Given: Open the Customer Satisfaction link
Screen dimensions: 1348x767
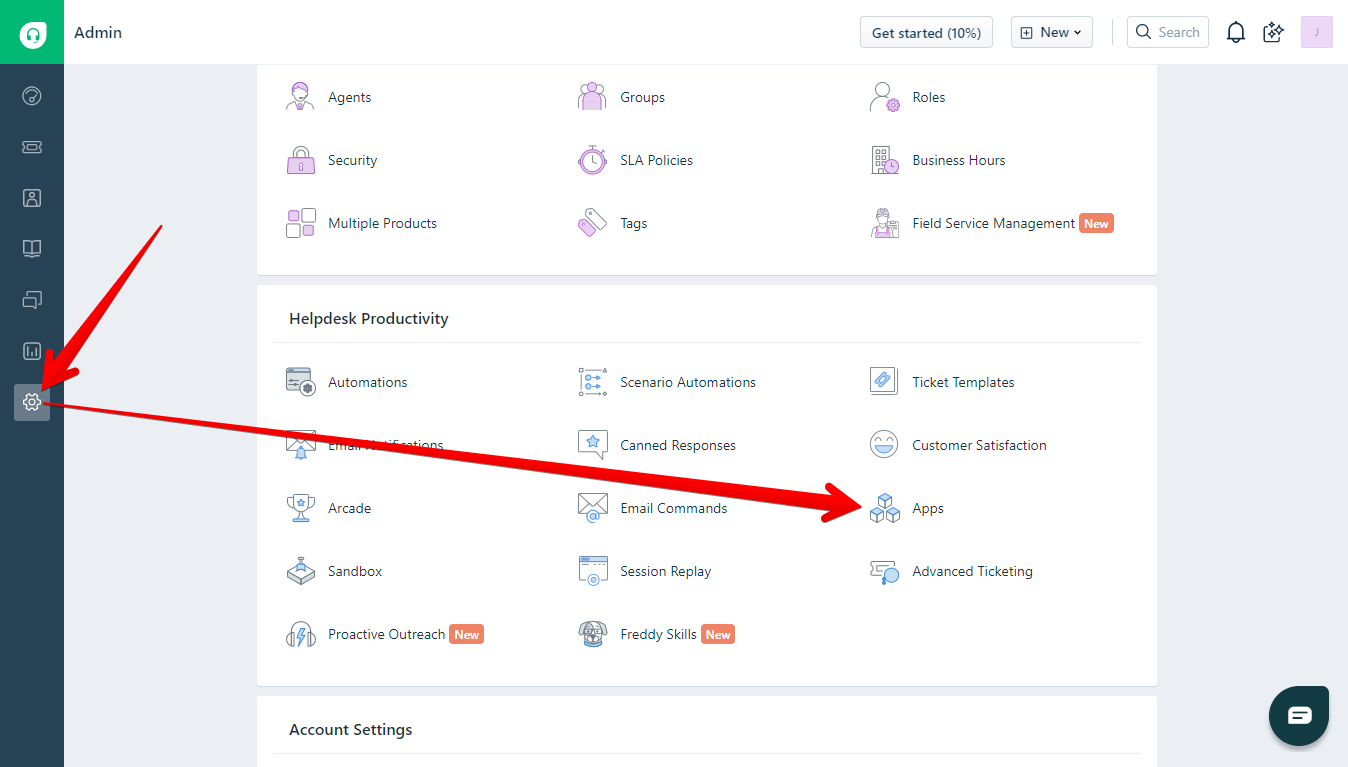Looking at the screenshot, I should tap(979, 445).
